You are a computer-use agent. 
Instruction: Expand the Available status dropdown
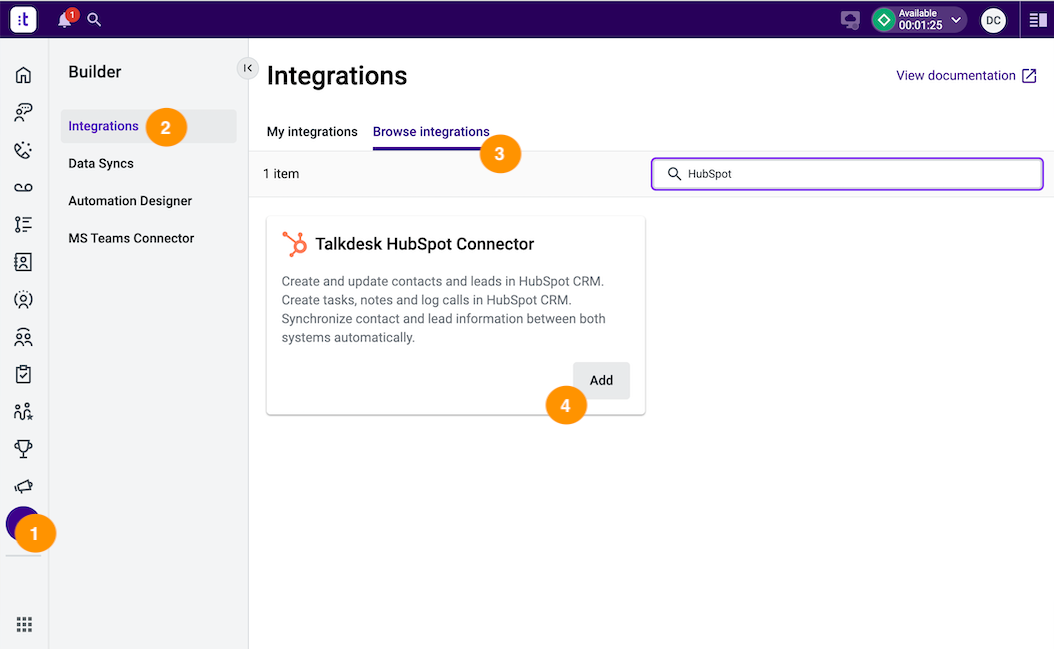point(955,19)
